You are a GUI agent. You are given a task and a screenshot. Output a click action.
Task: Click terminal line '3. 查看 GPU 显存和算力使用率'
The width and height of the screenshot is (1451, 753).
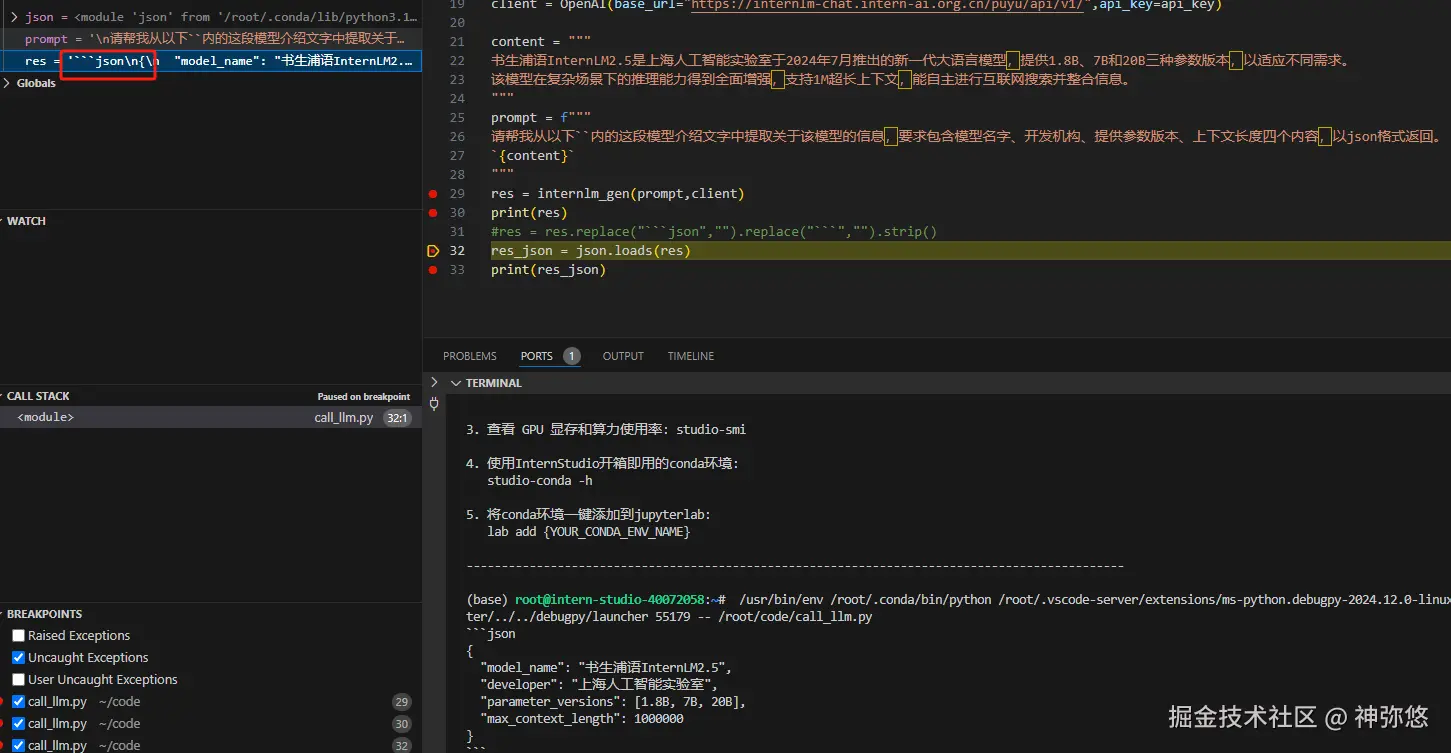[606, 430]
